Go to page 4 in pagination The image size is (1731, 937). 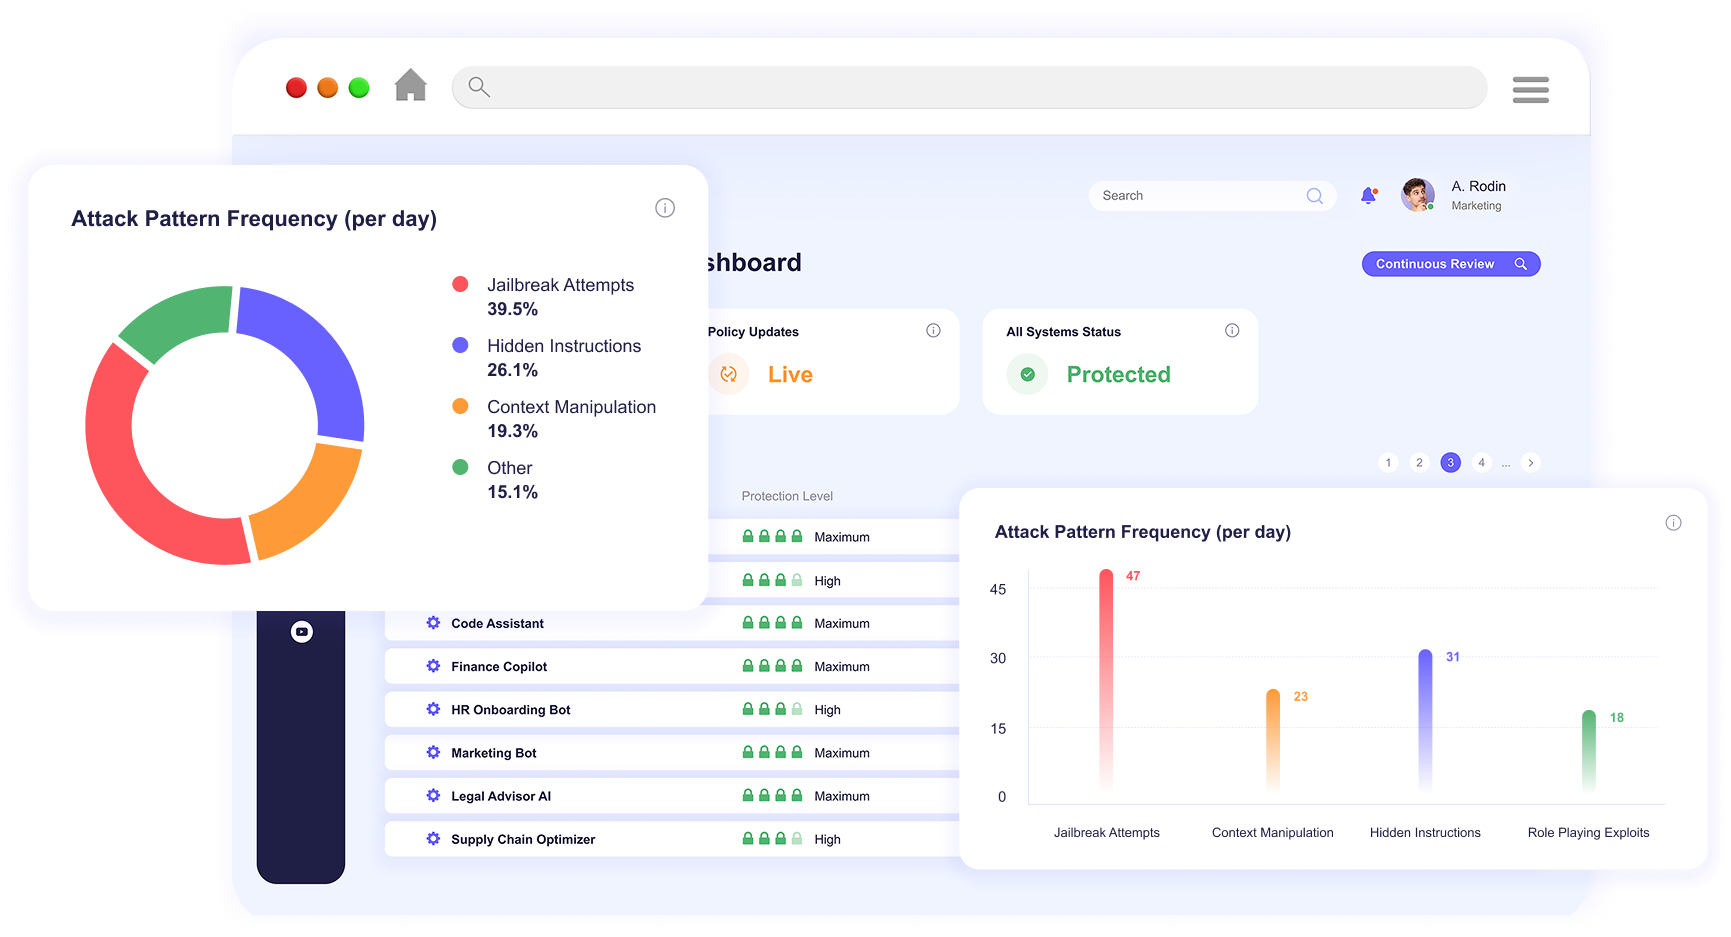point(1481,463)
